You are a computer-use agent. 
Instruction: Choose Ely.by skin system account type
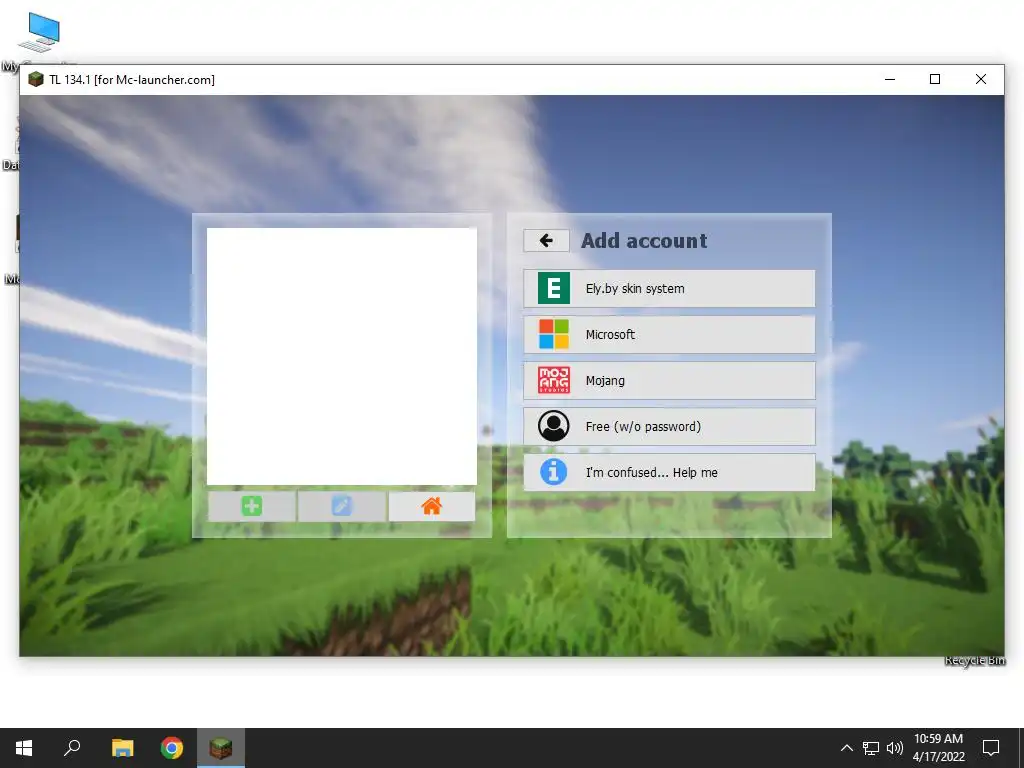[669, 289]
